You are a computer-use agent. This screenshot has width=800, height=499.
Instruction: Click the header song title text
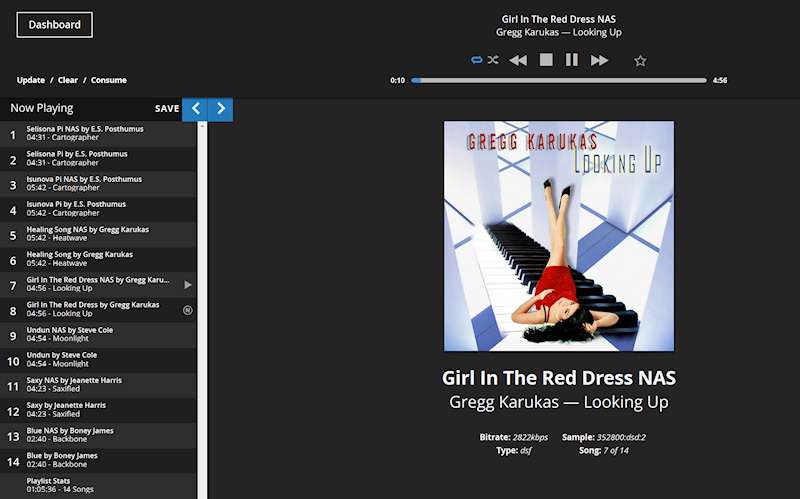pyautogui.click(x=559, y=19)
